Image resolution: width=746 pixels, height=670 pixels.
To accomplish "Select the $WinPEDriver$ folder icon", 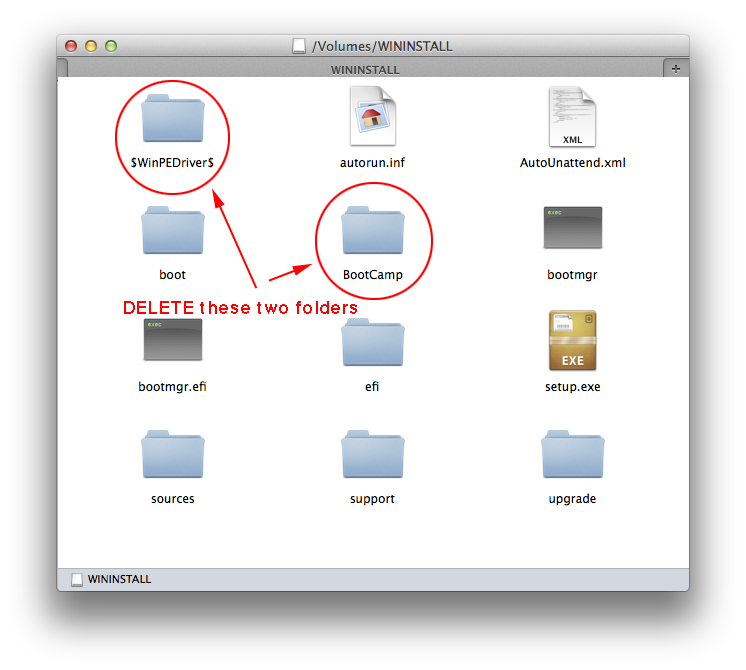I will pyautogui.click(x=173, y=118).
